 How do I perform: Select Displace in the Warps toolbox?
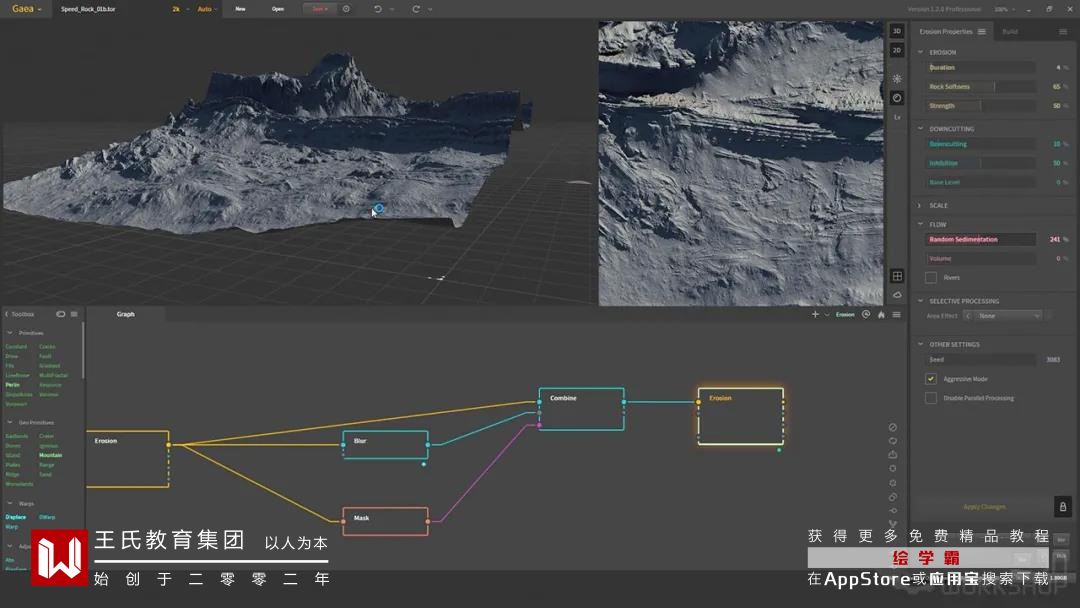click(x=16, y=517)
